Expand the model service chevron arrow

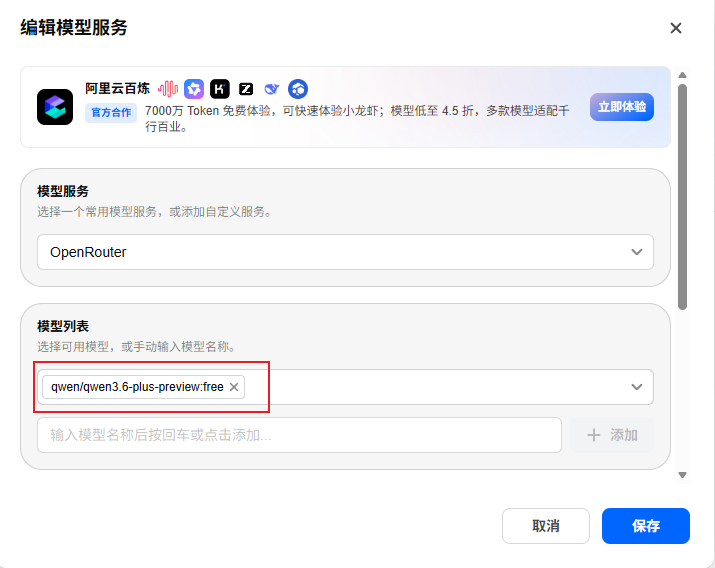tap(637, 252)
